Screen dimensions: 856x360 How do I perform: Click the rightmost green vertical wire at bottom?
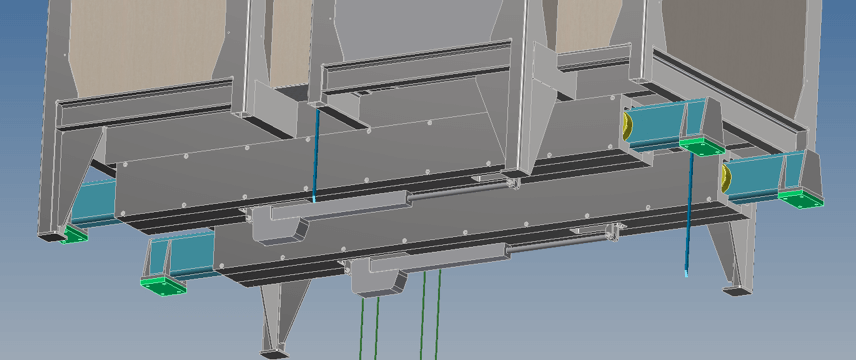[x=438, y=315]
